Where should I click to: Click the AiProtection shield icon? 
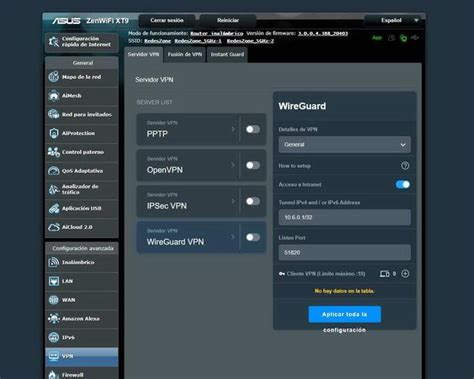click(54, 133)
